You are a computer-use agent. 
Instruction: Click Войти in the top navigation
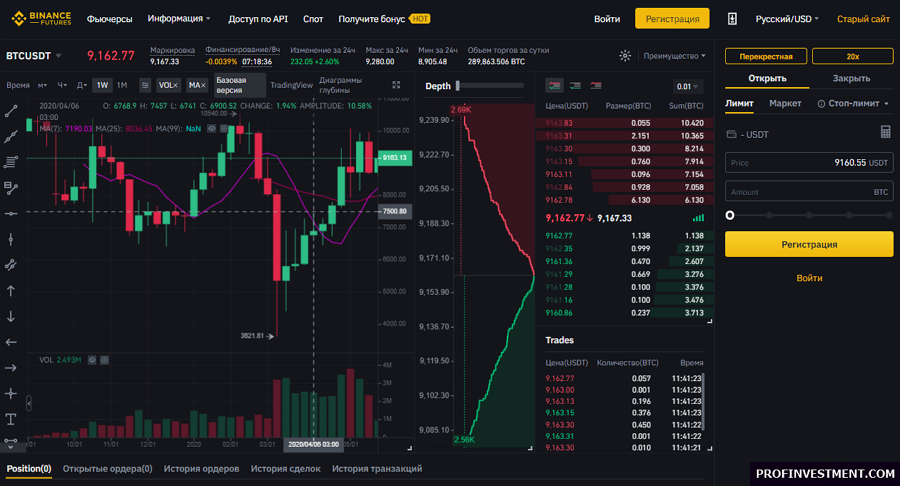point(607,19)
